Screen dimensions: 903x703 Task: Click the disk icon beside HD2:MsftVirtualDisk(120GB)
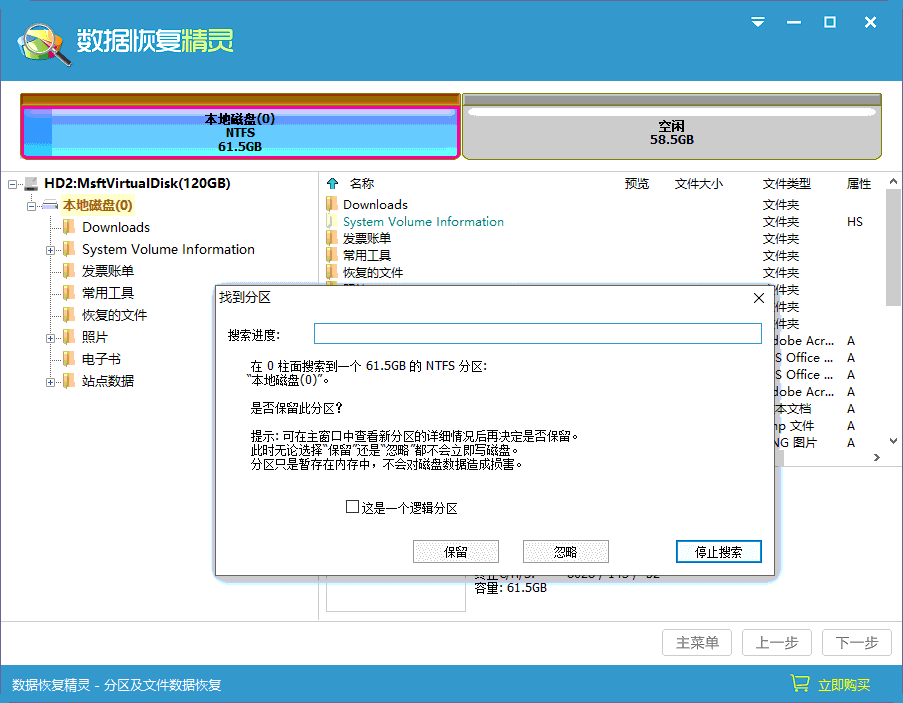[29, 183]
